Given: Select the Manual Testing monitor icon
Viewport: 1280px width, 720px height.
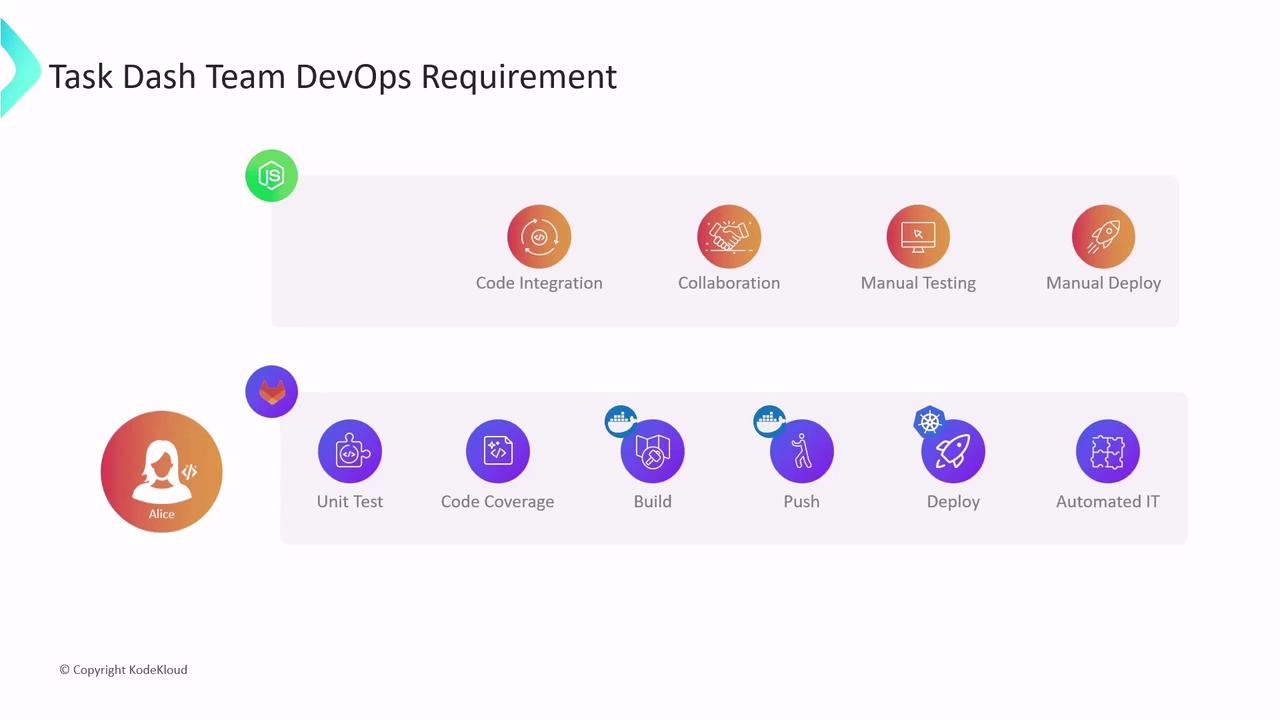Looking at the screenshot, I should coord(918,237).
